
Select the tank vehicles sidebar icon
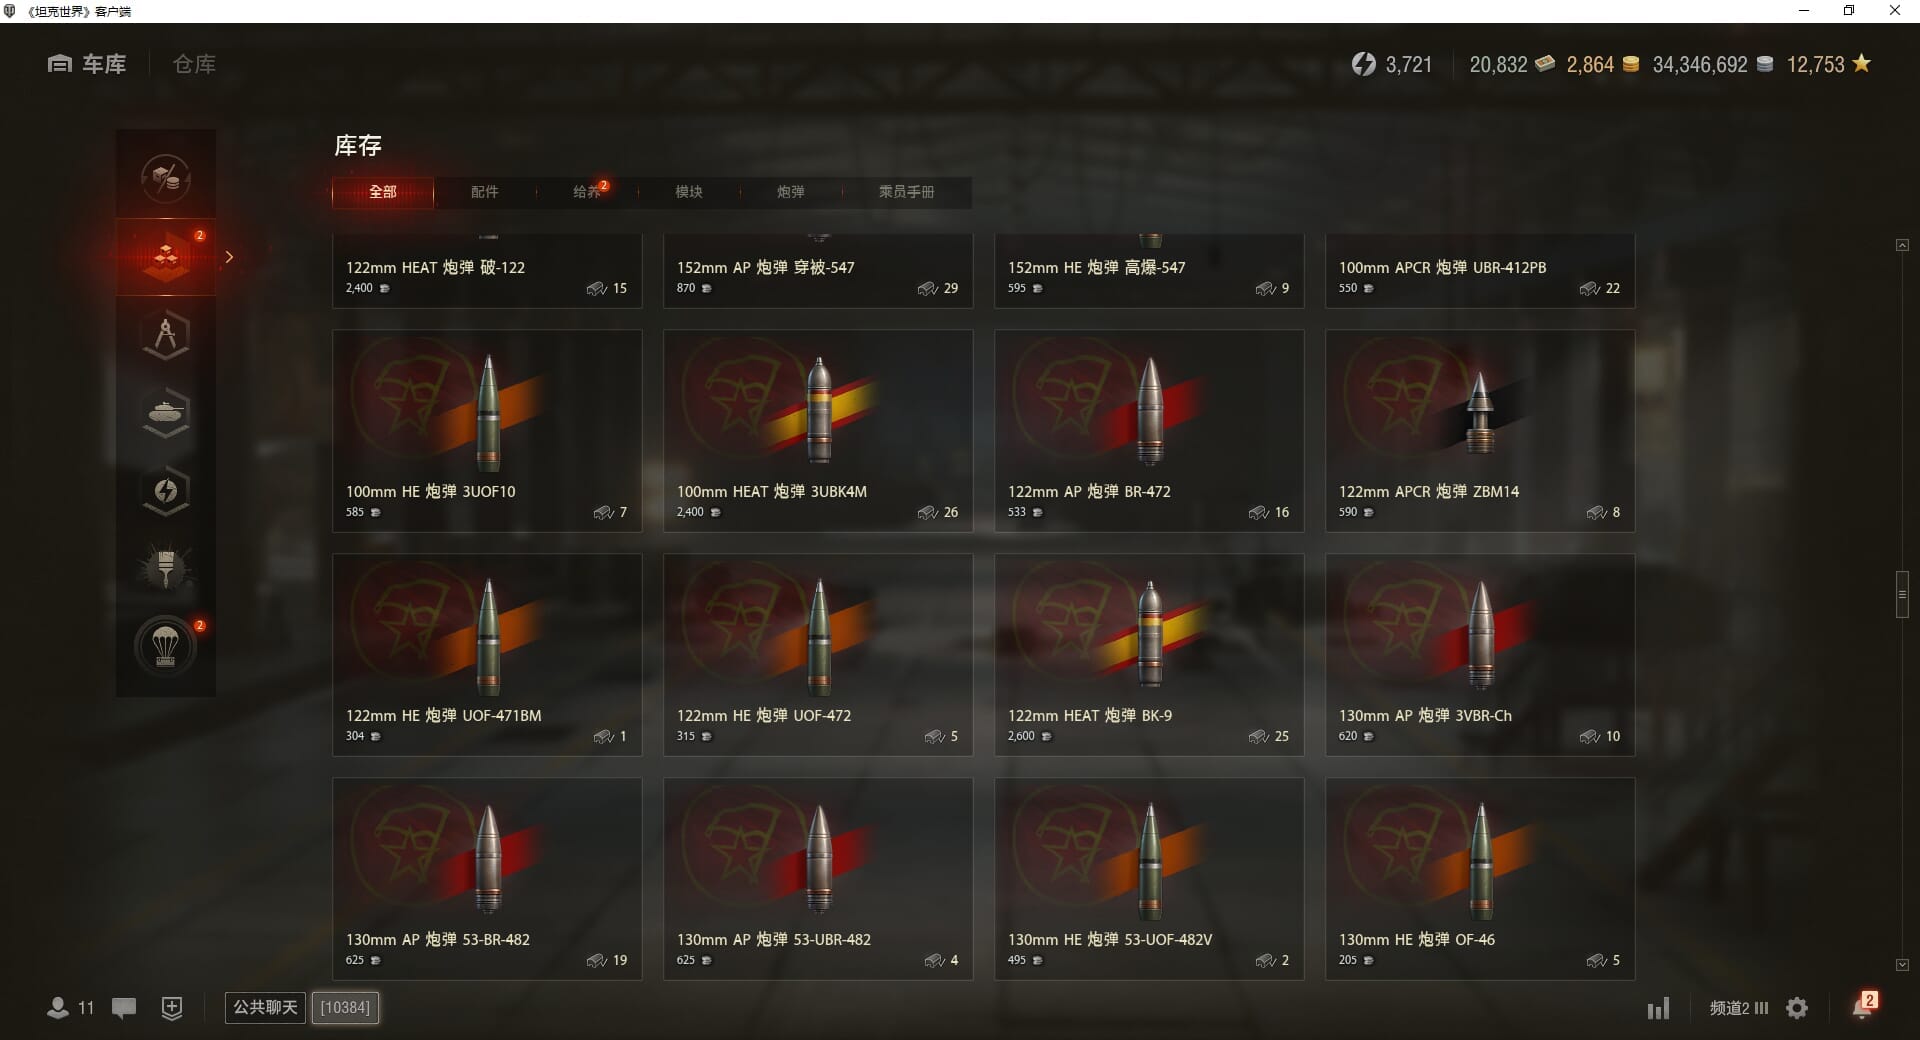point(166,413)
